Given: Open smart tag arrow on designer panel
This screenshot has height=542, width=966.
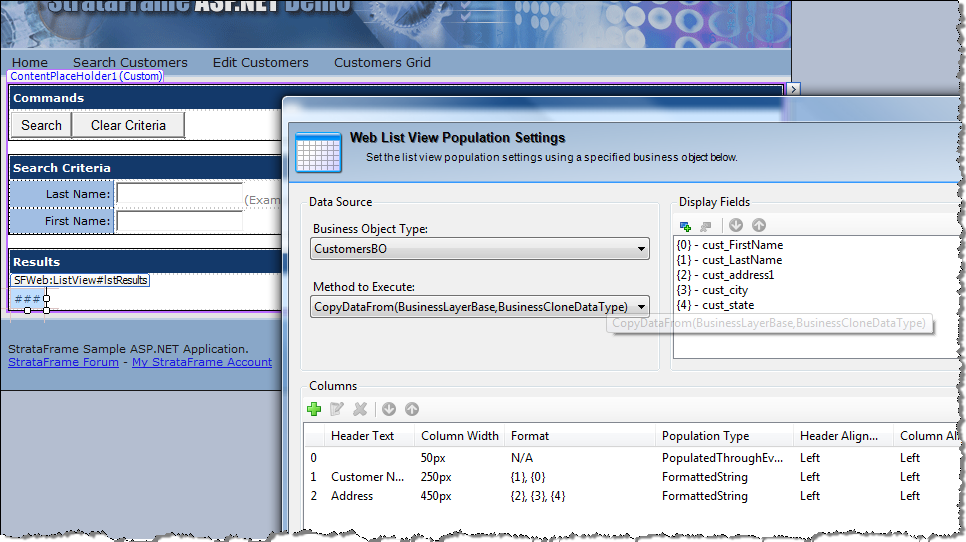Looking at the screenshot, I should click(794, 89).
